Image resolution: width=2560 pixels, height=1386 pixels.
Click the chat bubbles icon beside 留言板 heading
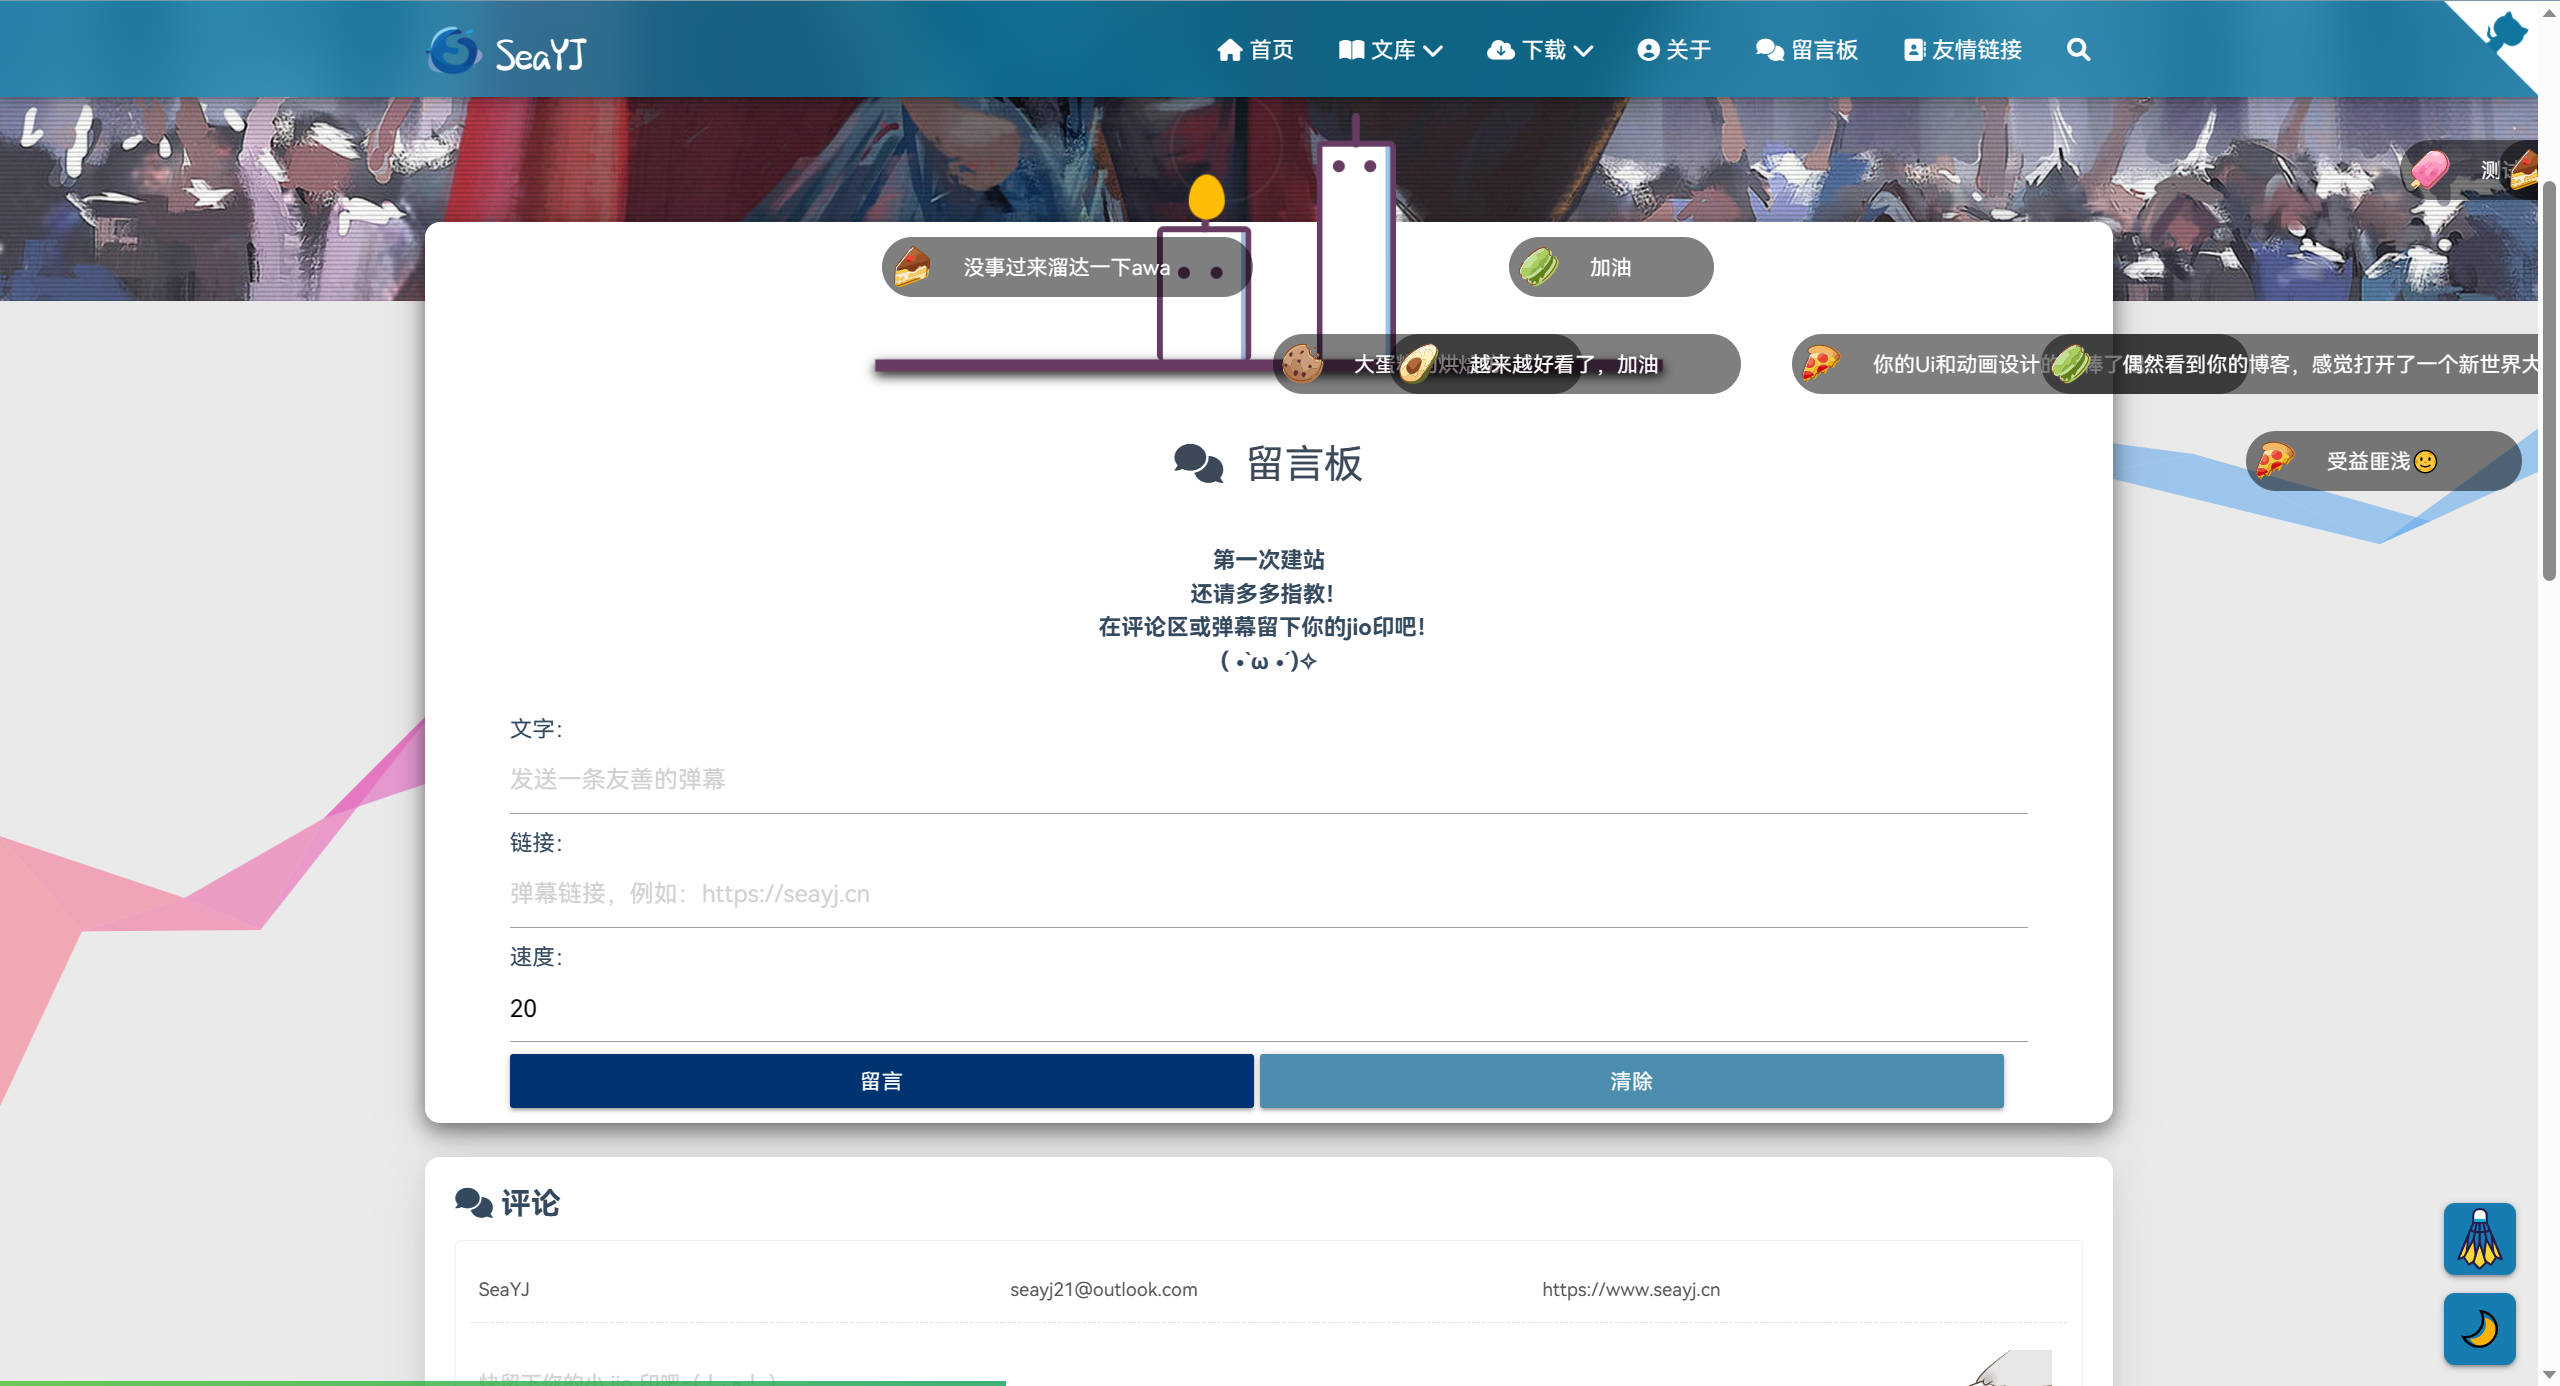pos(1198,464)
